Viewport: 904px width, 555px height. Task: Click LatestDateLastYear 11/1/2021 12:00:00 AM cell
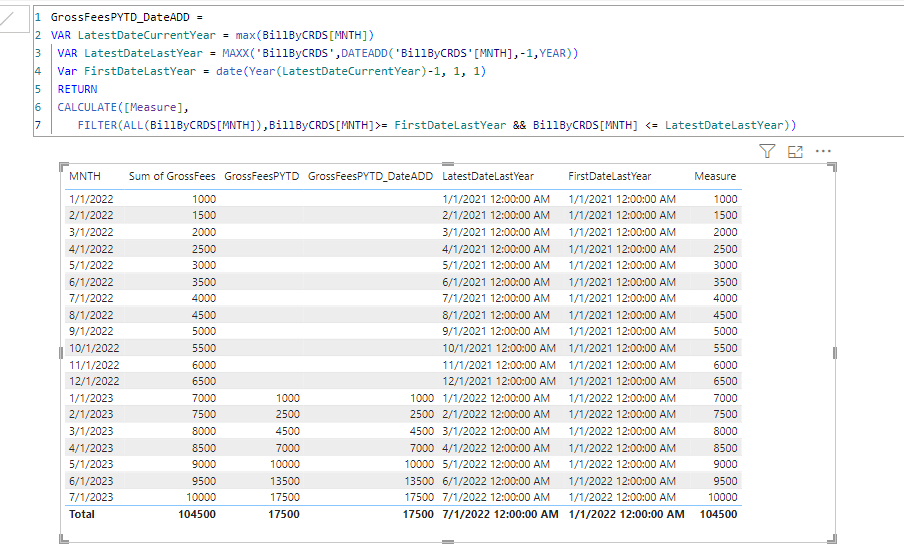point(499,365)
